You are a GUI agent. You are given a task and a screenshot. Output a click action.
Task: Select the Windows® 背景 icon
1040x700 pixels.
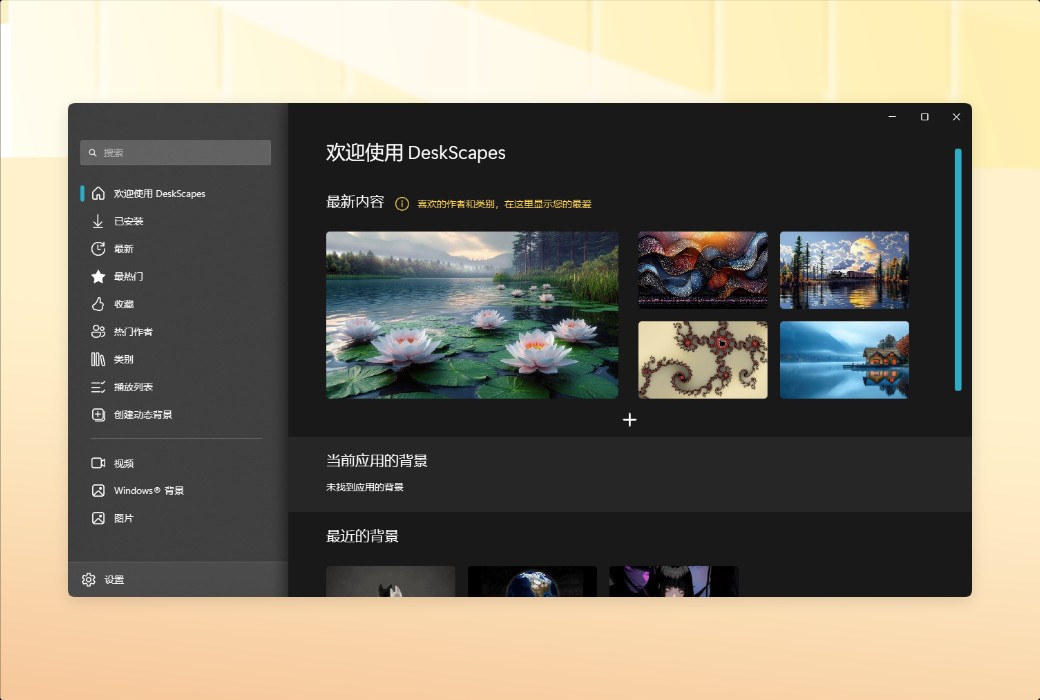[97, 490]
